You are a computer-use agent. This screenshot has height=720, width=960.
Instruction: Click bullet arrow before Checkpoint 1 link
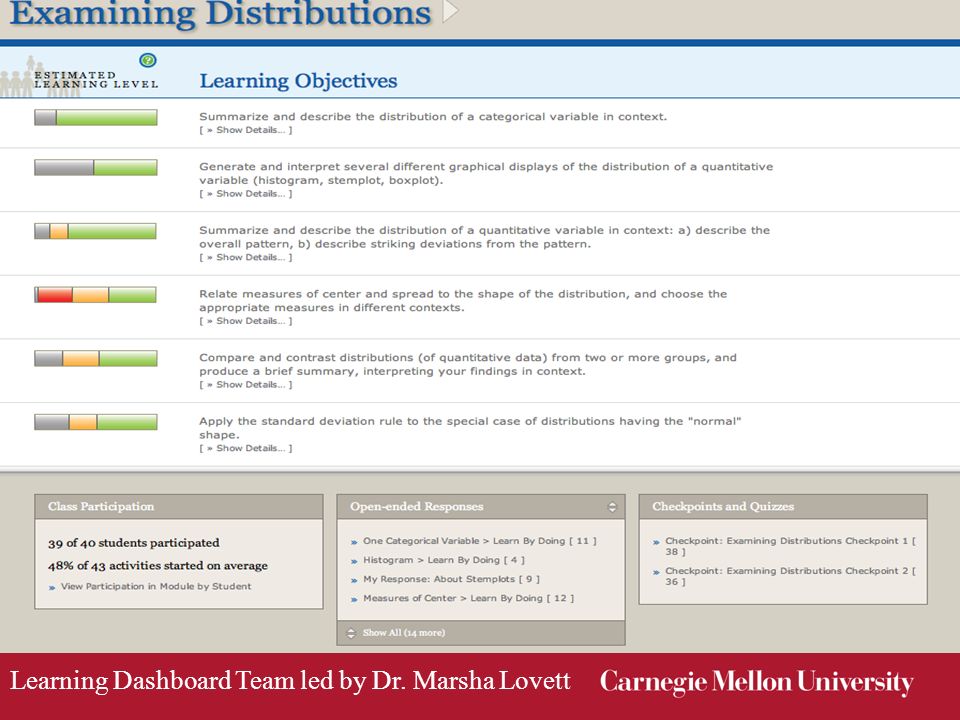(x=656, y=542)
